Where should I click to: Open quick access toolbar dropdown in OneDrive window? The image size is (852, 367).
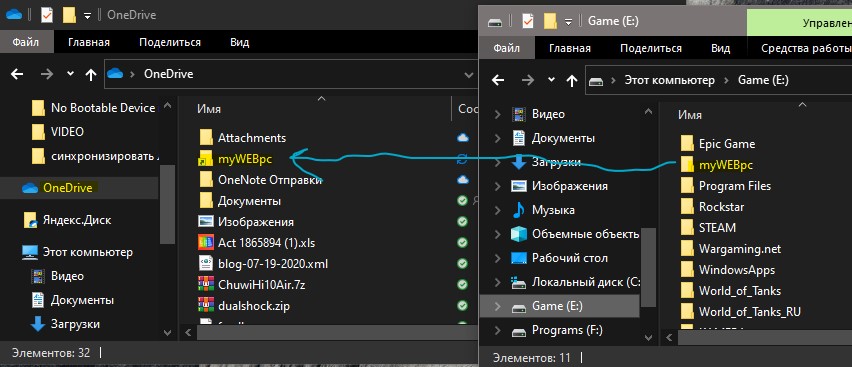coord(87,16)
